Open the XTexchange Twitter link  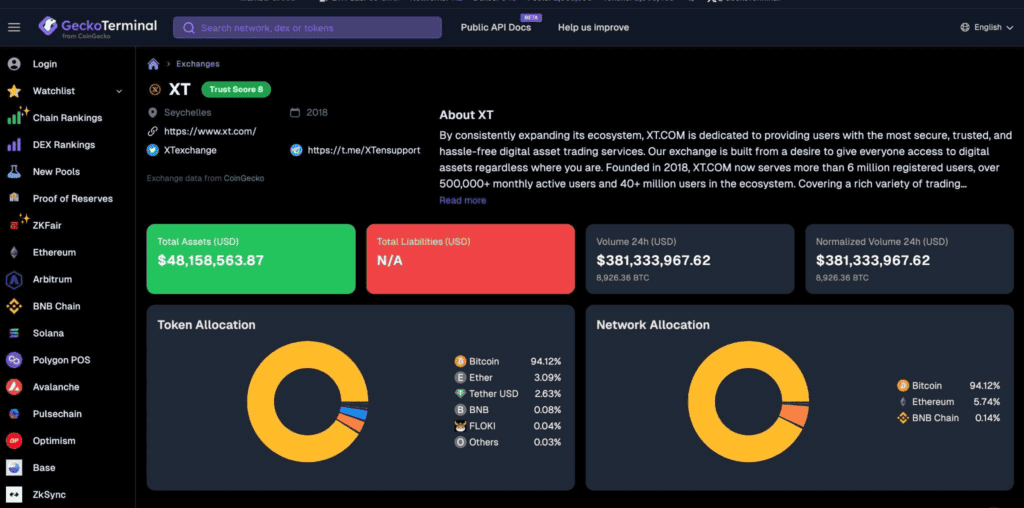click(190, 150)
